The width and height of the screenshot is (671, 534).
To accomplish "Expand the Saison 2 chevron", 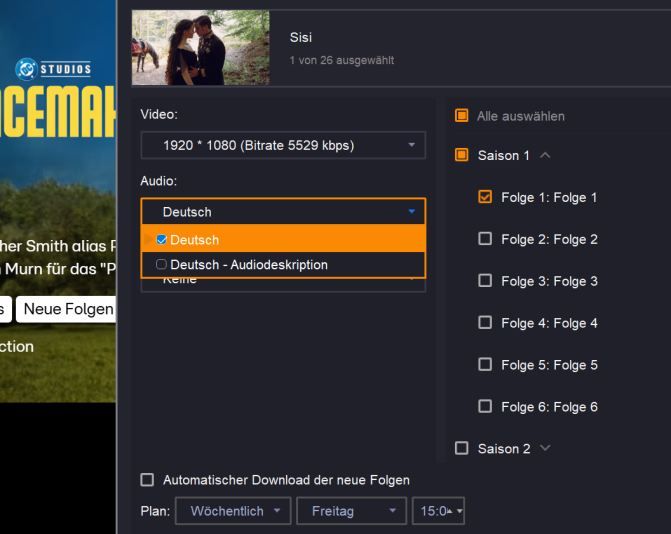I will (x=545, y=448).
